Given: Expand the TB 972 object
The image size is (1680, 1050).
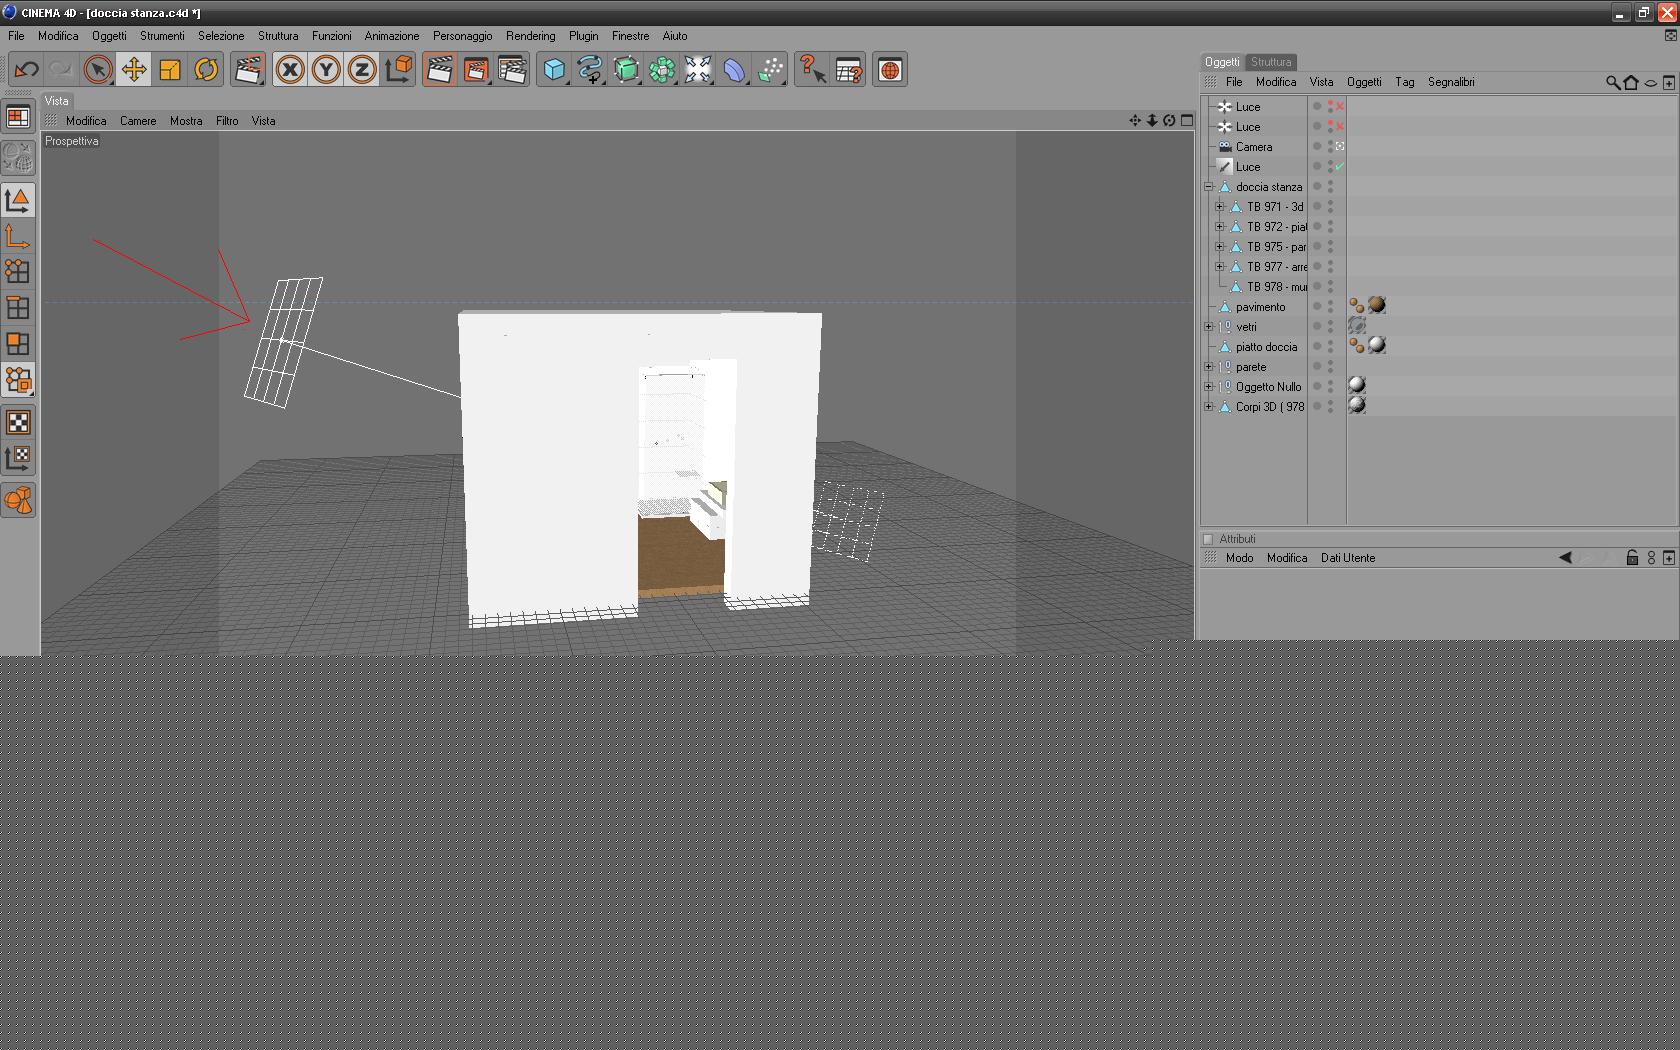Looking at the screenshot, I should 1220,227.
